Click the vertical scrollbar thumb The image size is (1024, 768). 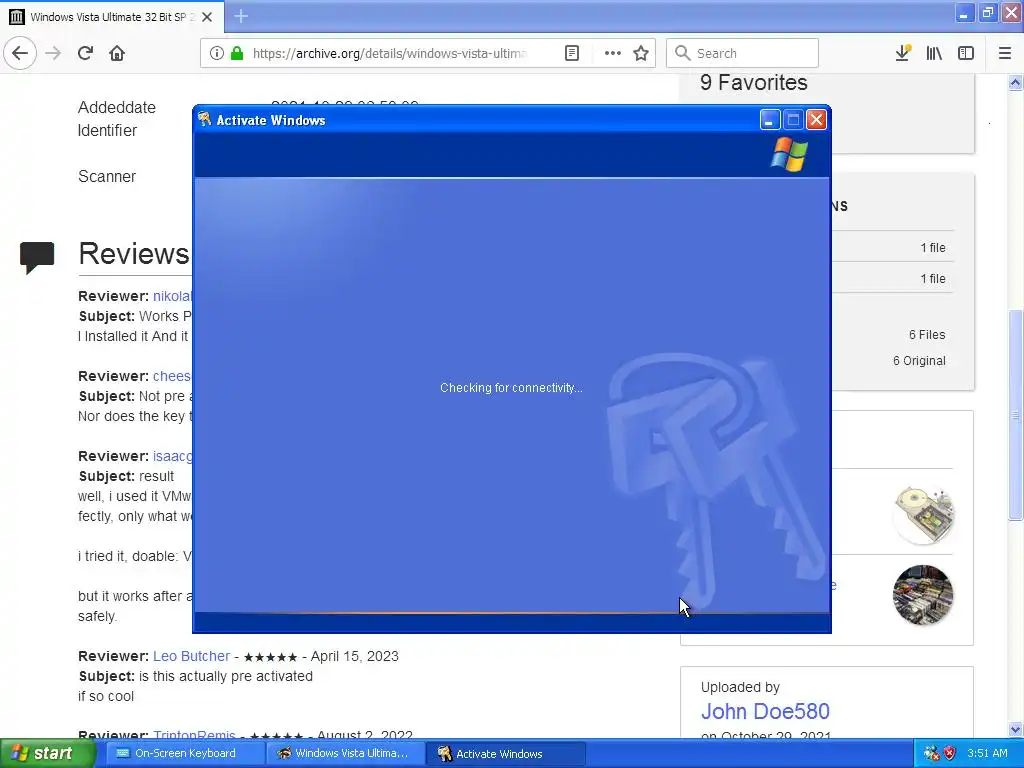[1015, 415]
